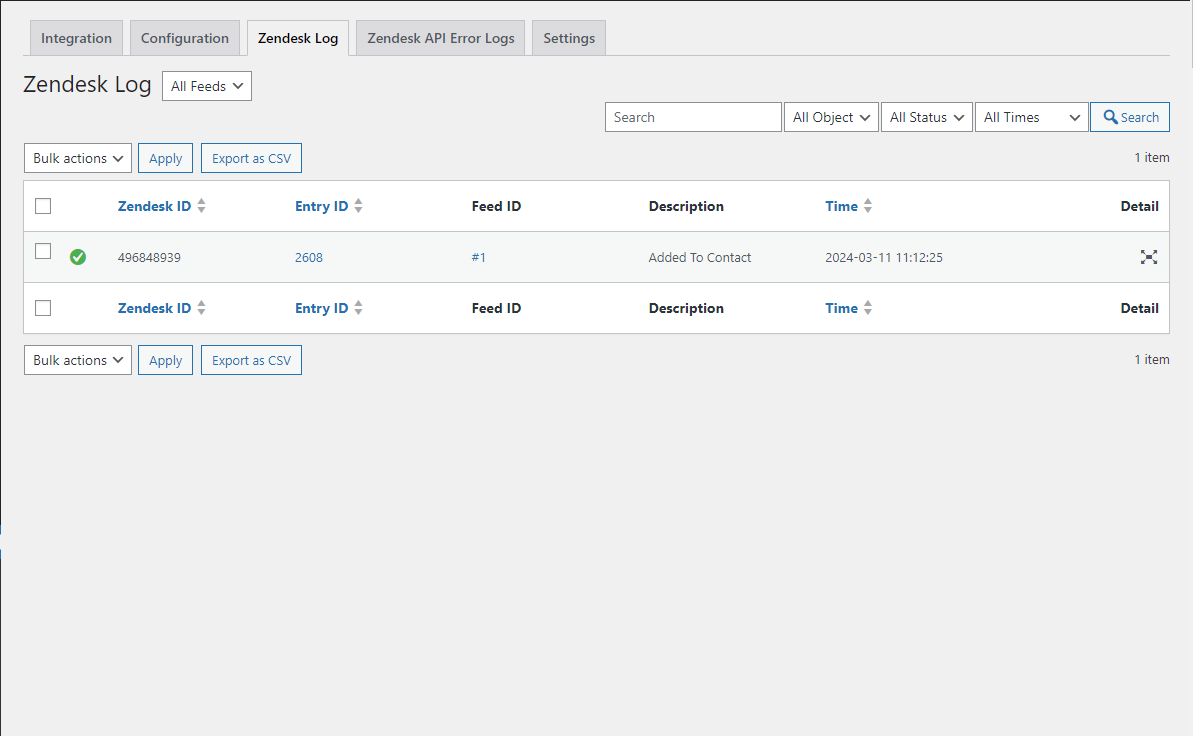Open feed link #1
1193x736 pixels.
tap(479, 257)
